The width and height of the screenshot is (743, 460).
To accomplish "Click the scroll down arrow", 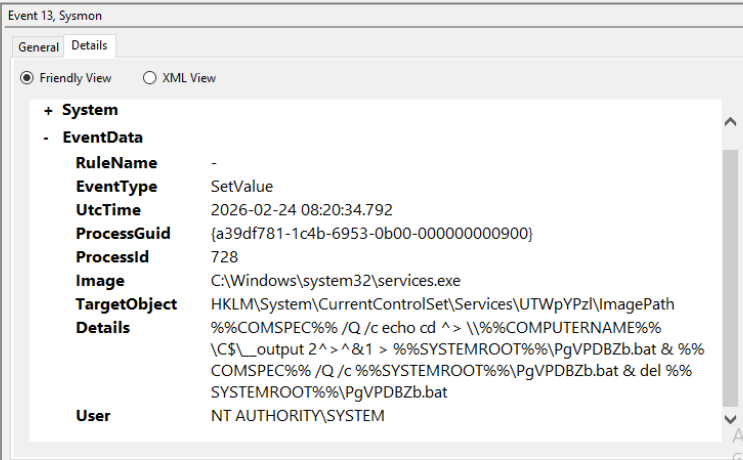I will [x=729, y=419].
